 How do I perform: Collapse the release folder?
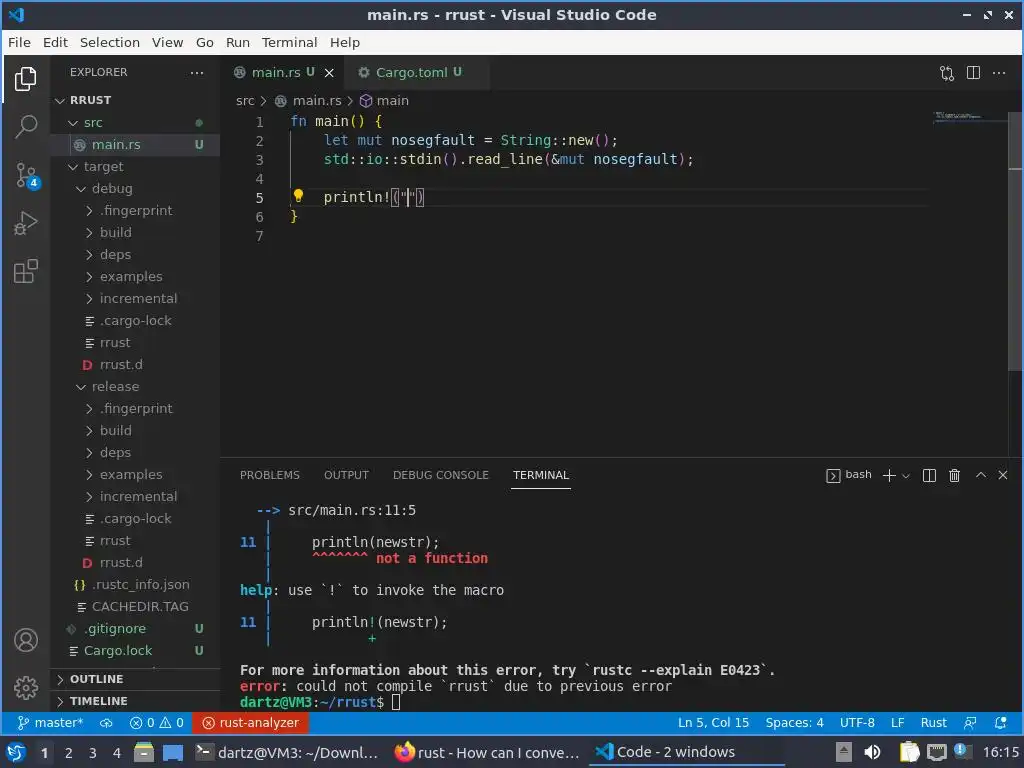115,387
